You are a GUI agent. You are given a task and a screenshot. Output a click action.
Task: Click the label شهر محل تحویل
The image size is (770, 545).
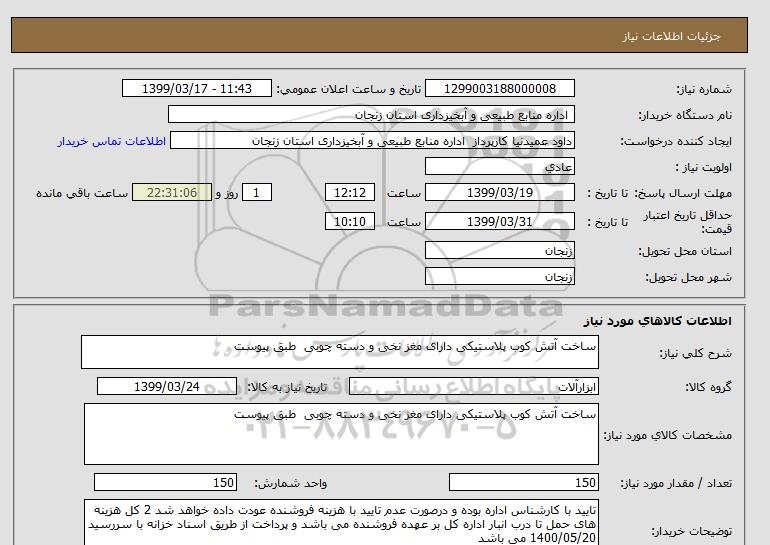click(x=688, y=277)
